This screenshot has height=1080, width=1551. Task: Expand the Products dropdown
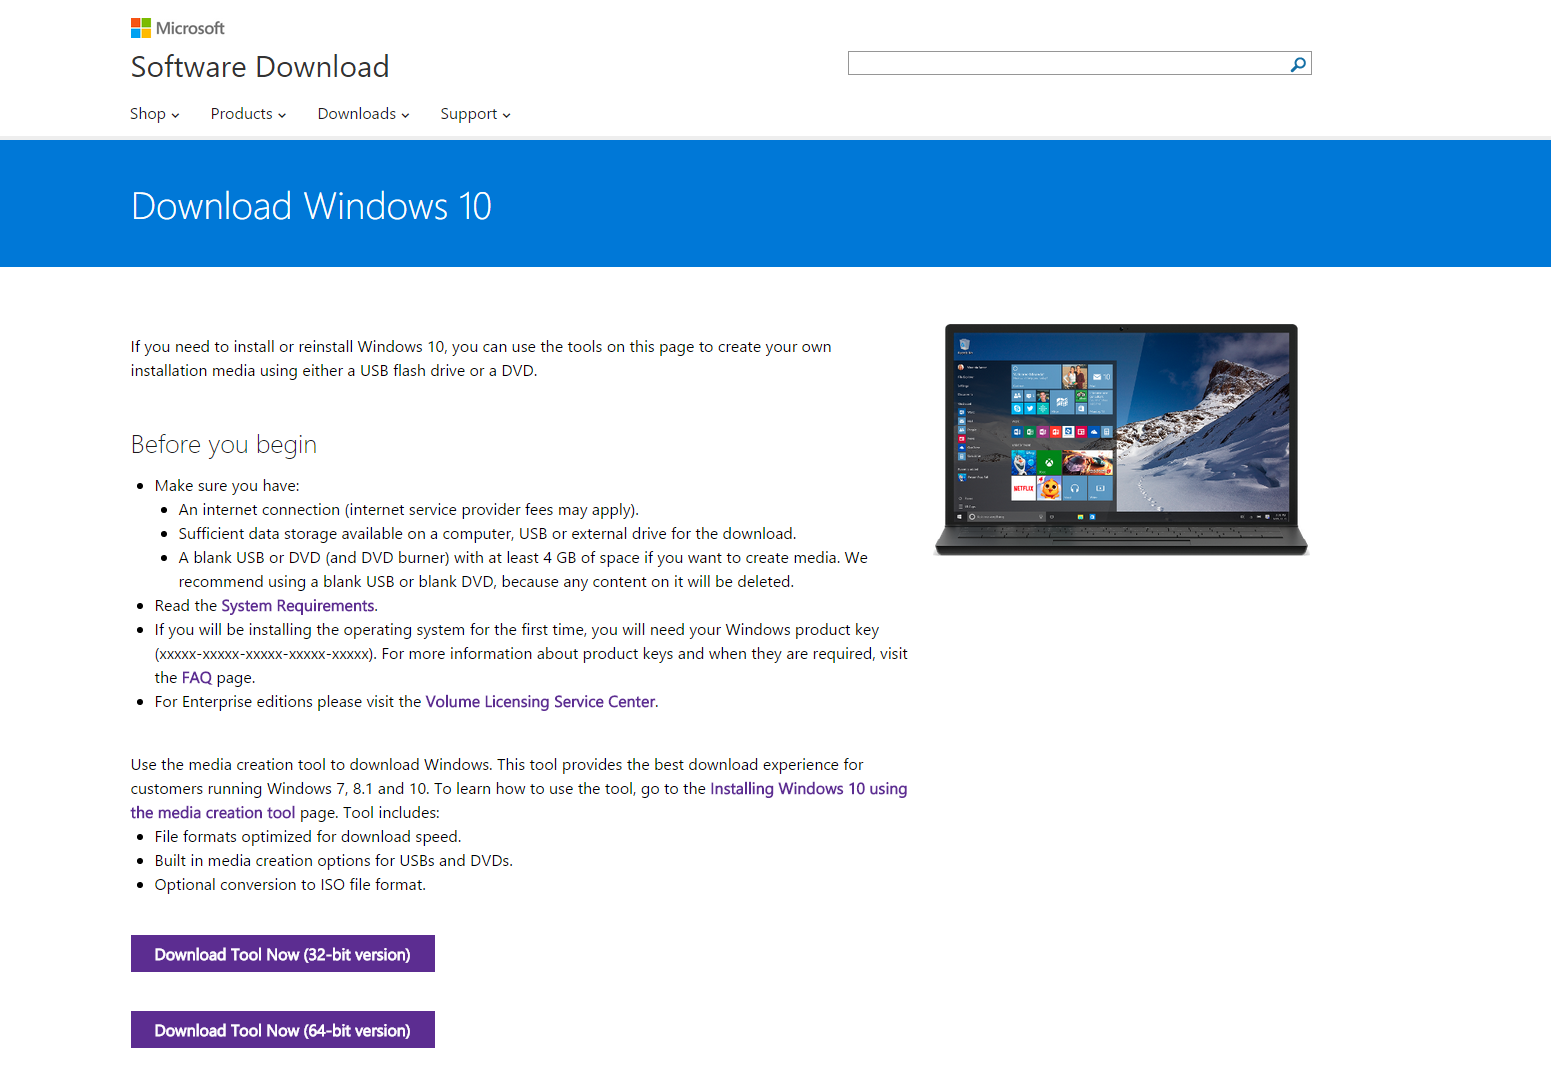pos(248,114)
